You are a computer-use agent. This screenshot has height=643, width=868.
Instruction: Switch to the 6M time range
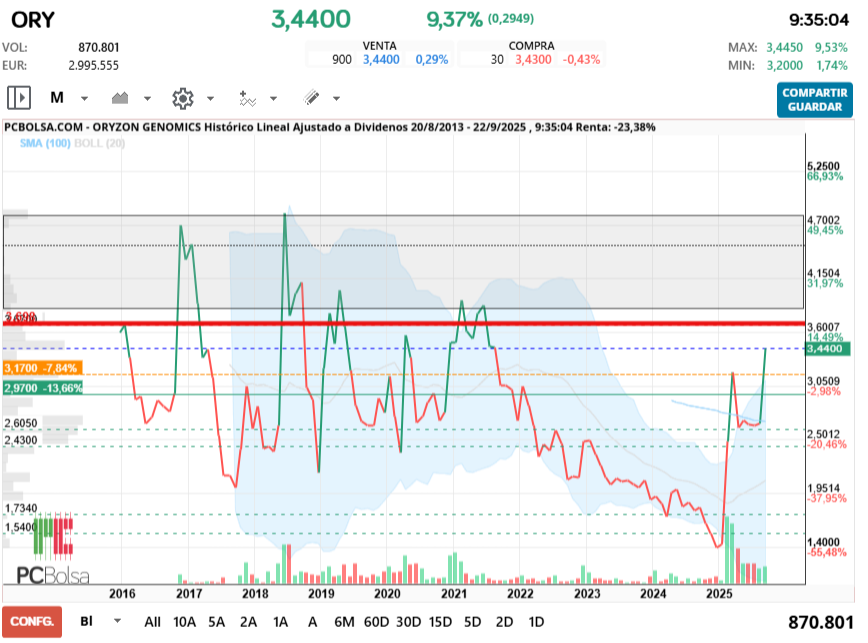click(x=344, y=621)
